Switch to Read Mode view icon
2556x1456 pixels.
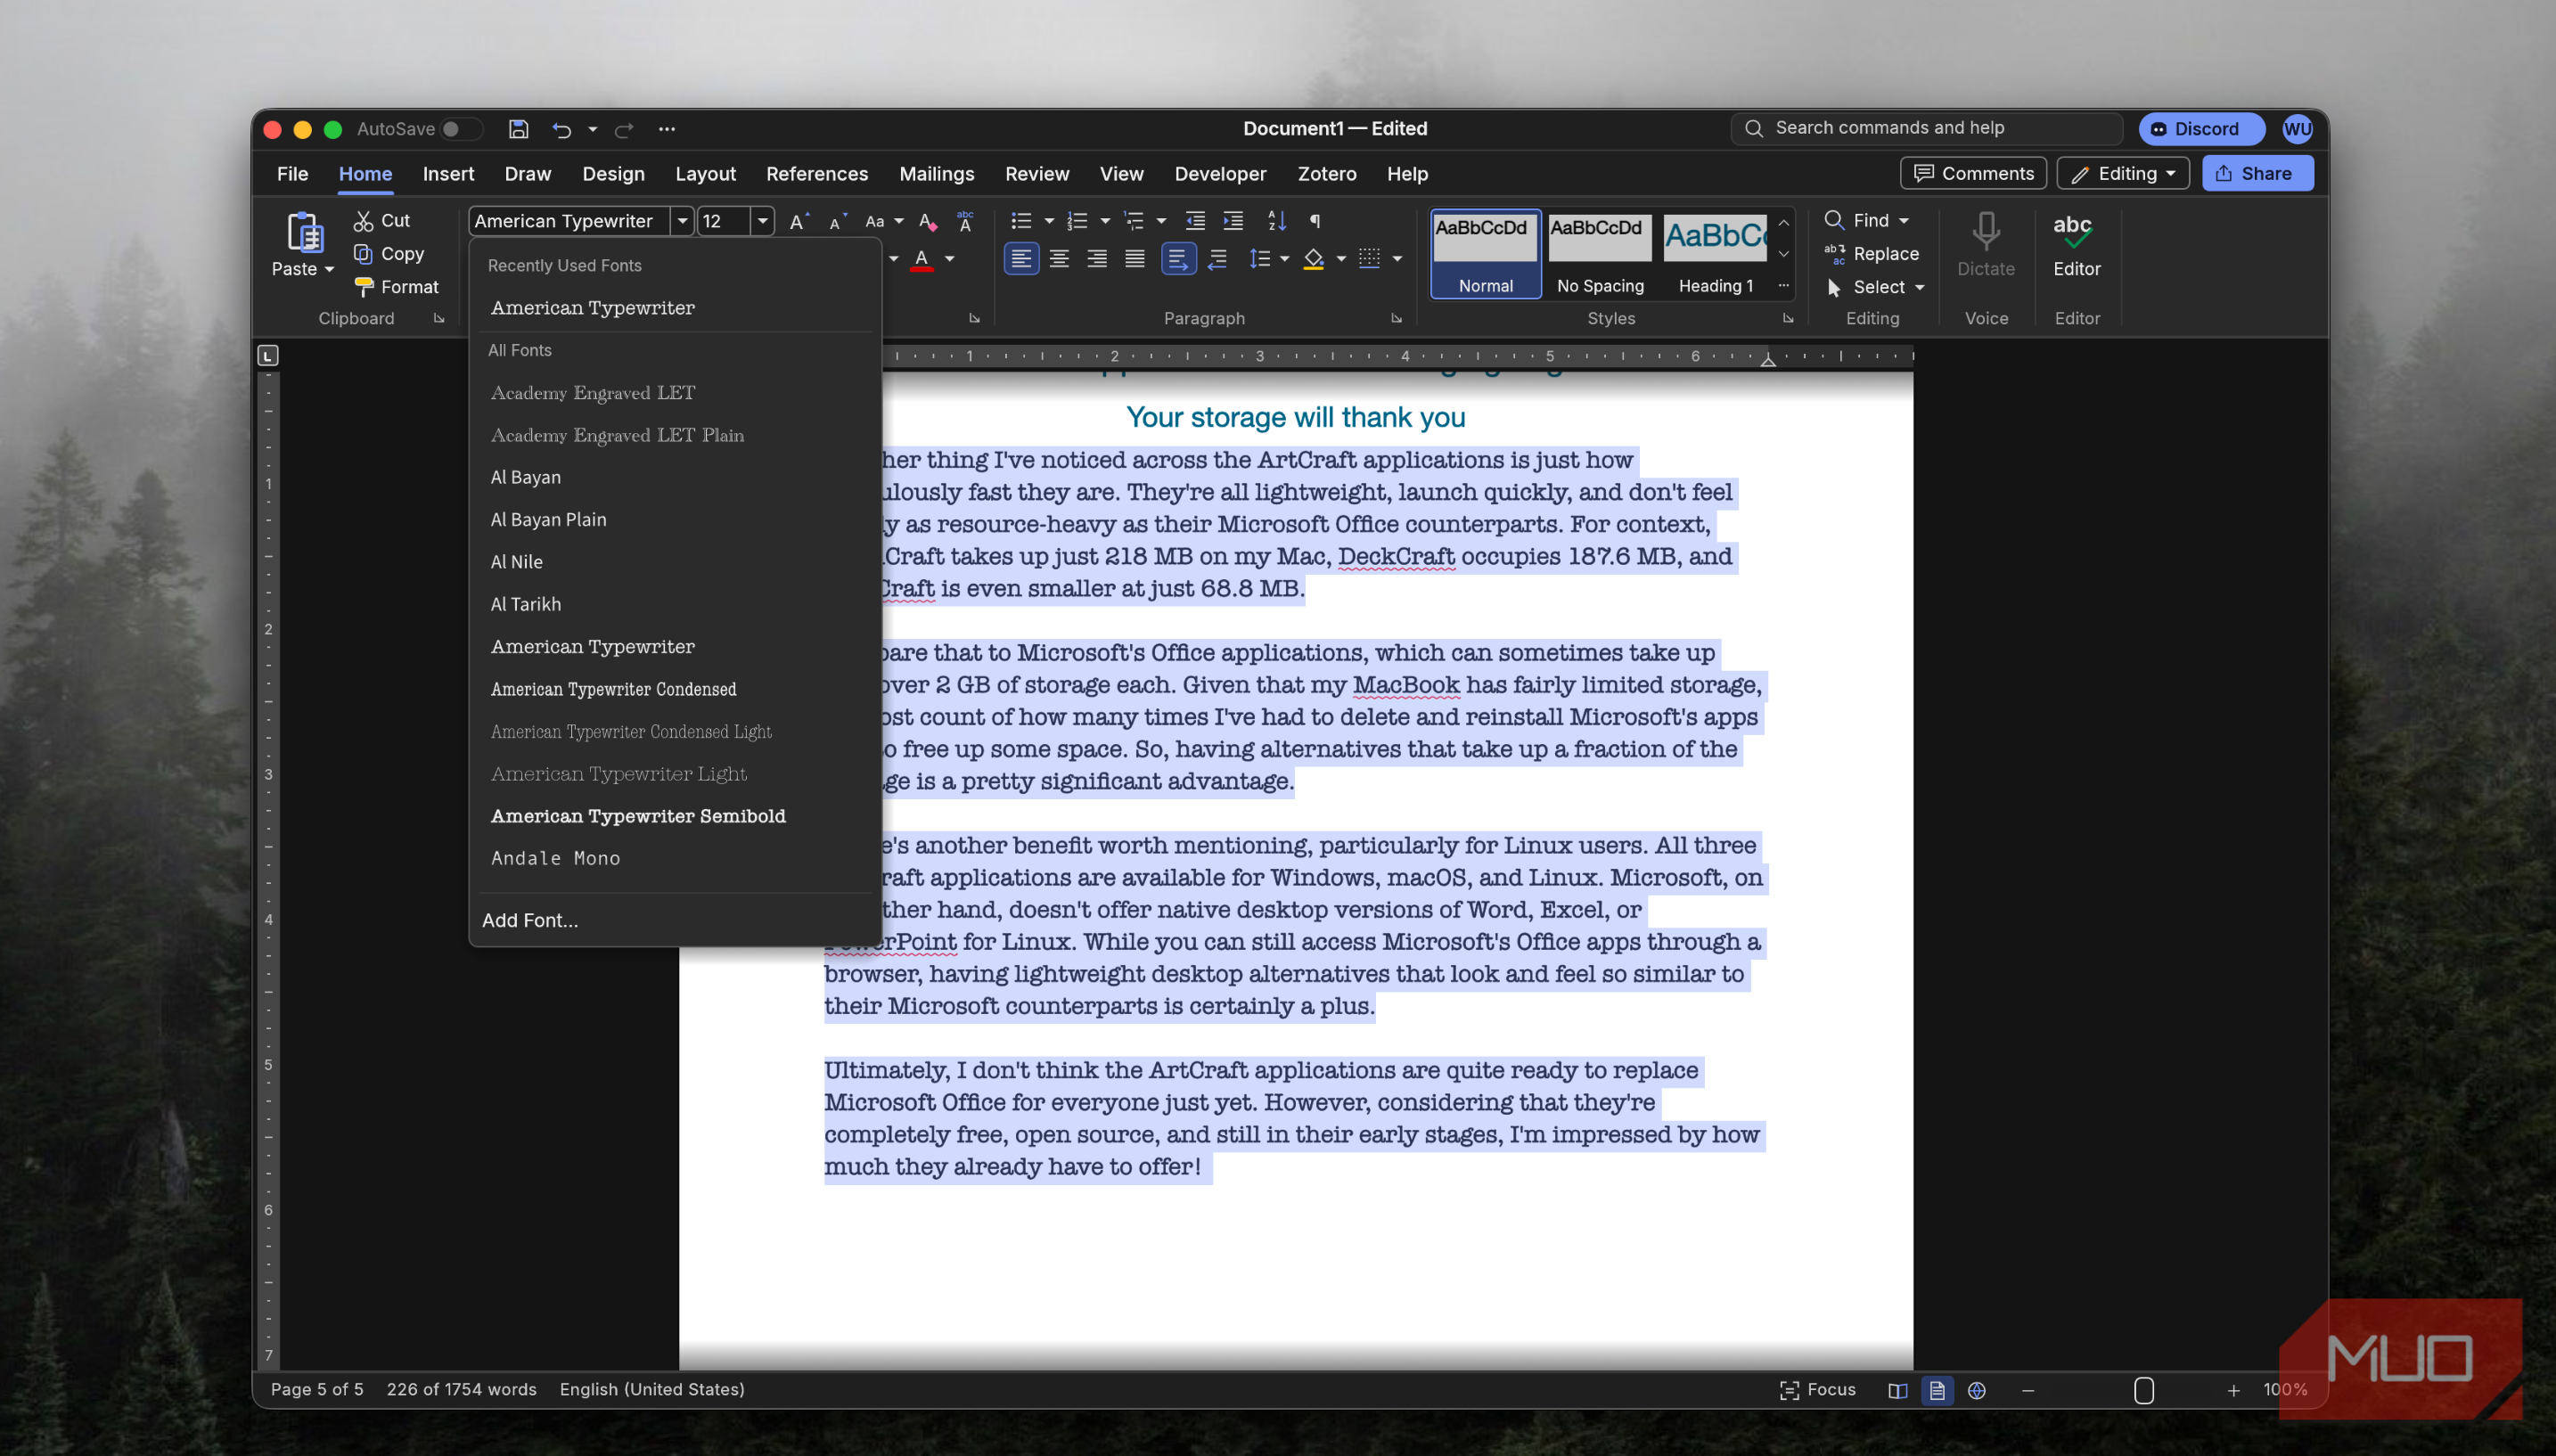(1897, 1390)
